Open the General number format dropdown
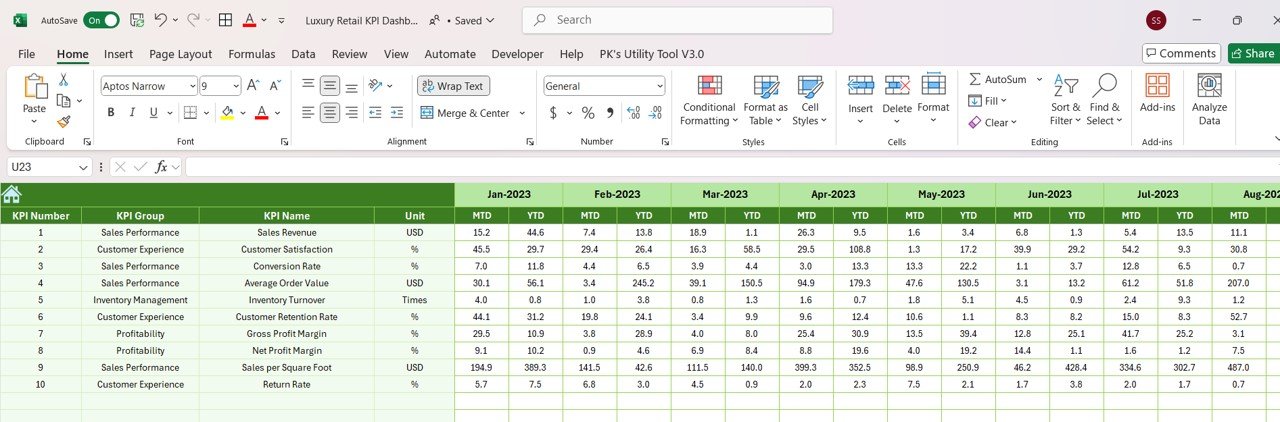The height and width of the screenshot is (422, 1280). (x=658, y=87)
